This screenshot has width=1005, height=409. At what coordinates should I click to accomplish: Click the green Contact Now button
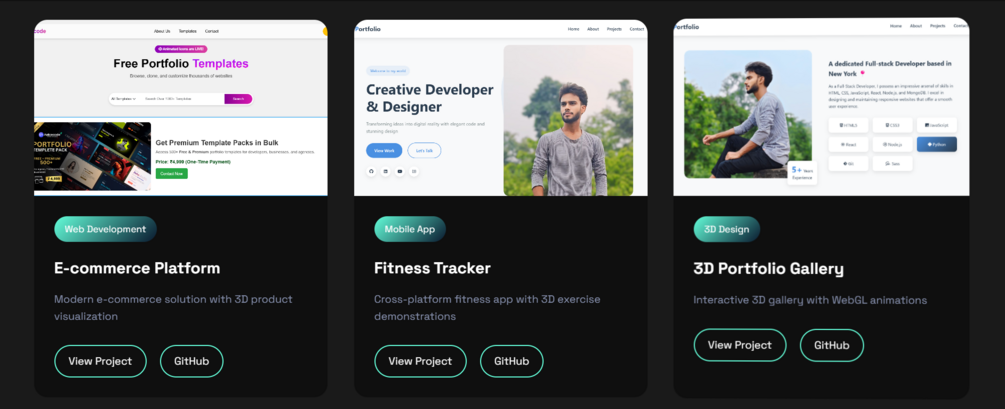pos(172,174)
